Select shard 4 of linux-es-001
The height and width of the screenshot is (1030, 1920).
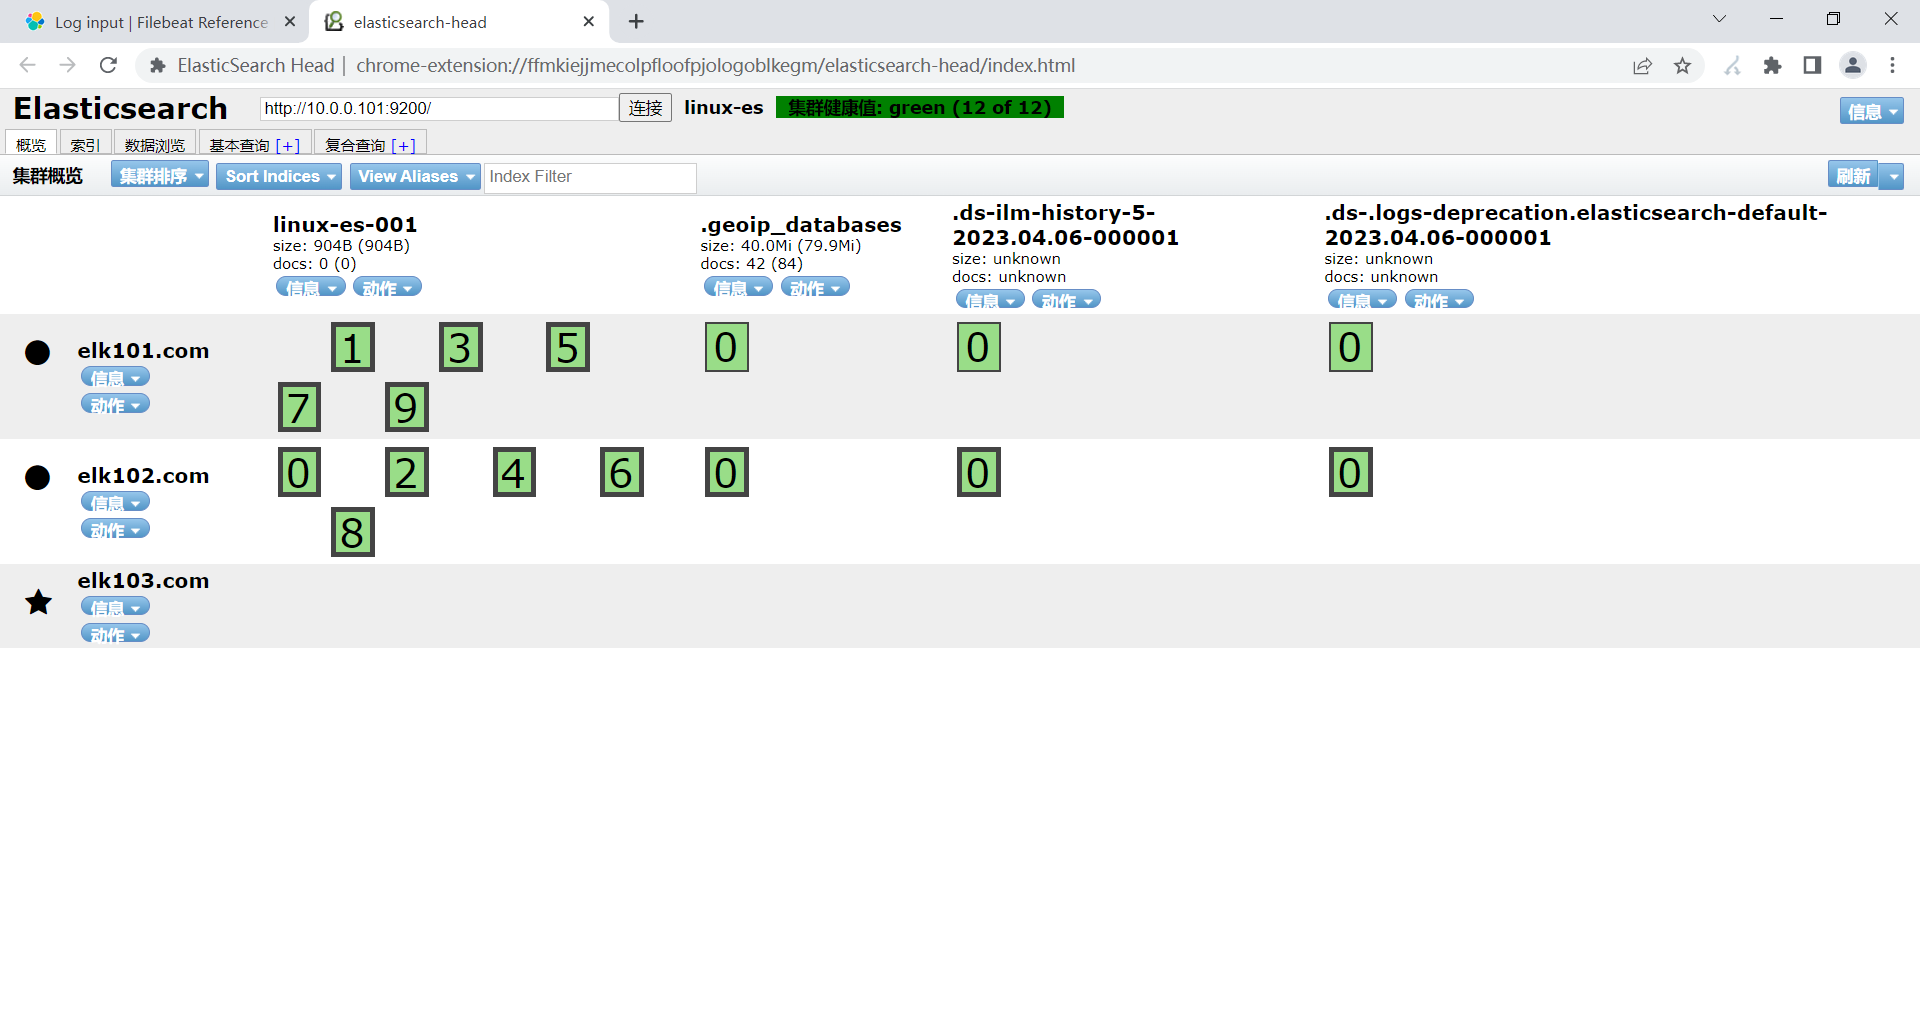514,472
